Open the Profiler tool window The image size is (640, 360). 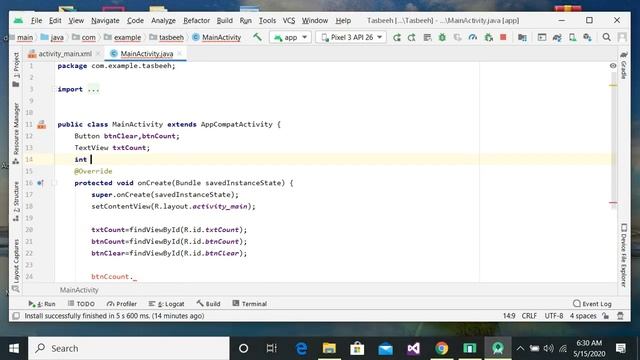click(x=122, y=304)
